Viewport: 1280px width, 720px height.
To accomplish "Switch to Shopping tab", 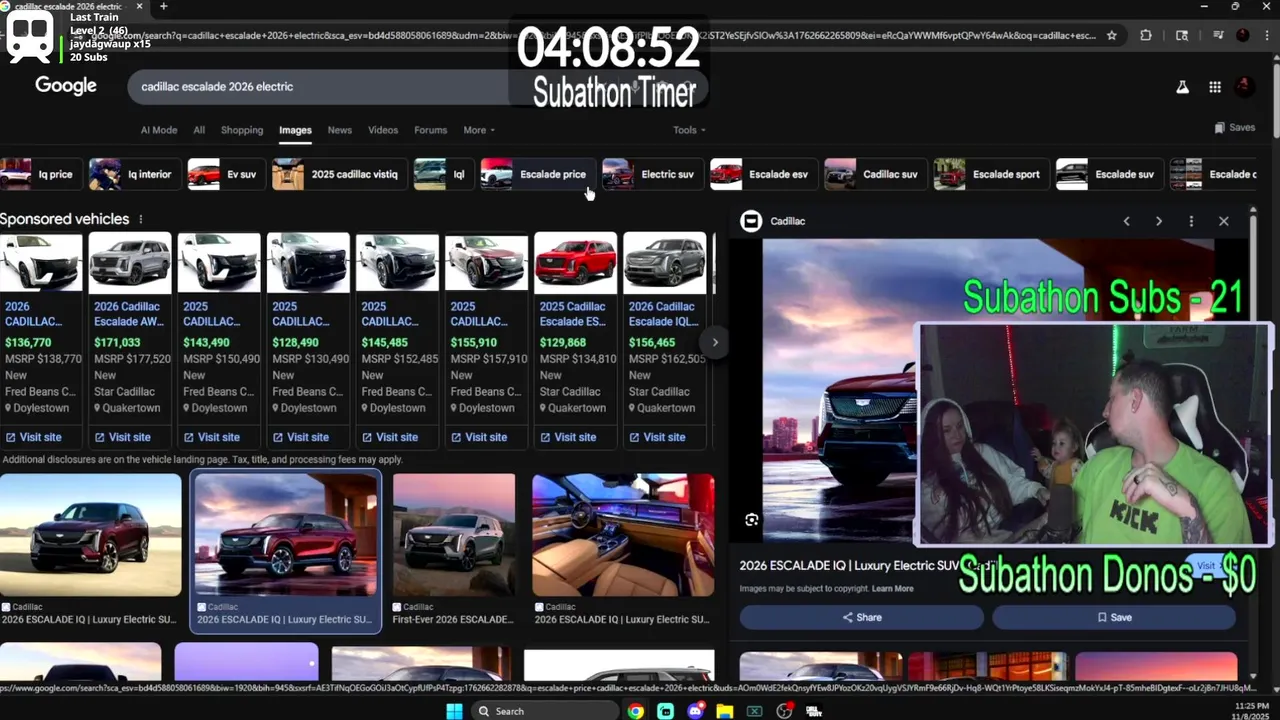I will [242, 130].
